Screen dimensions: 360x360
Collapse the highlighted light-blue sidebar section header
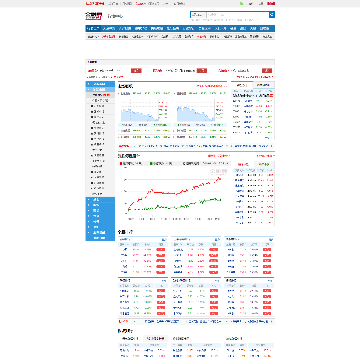pyautogui.click(x=100, y=89)
